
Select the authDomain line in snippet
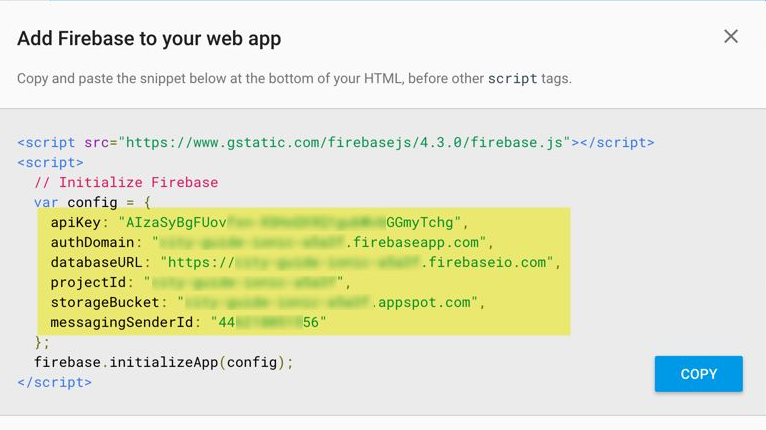272,242
